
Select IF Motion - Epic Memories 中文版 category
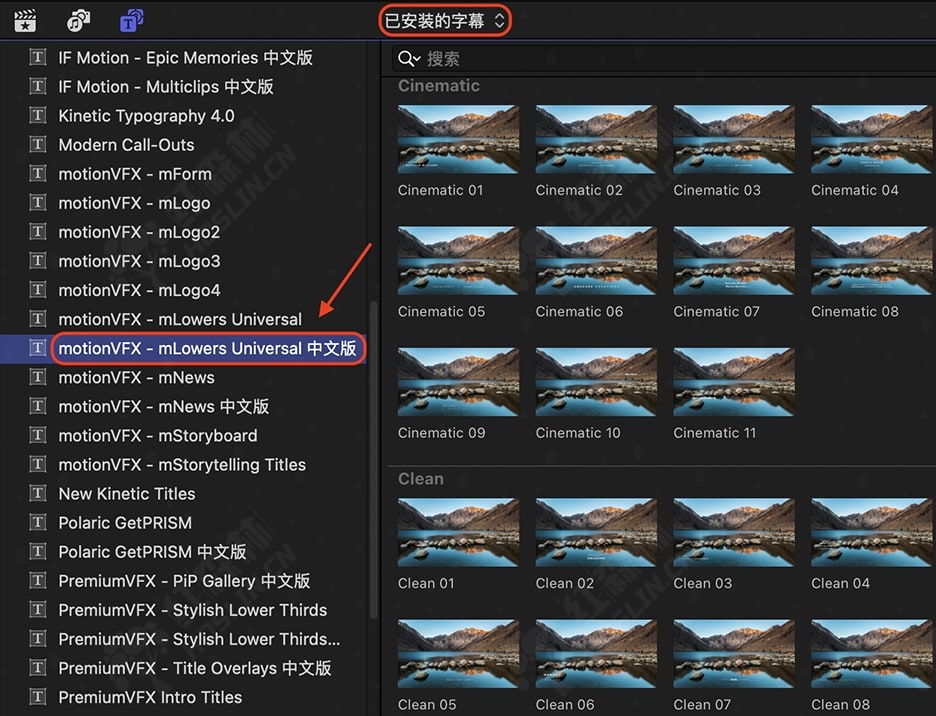pos(186,57)
